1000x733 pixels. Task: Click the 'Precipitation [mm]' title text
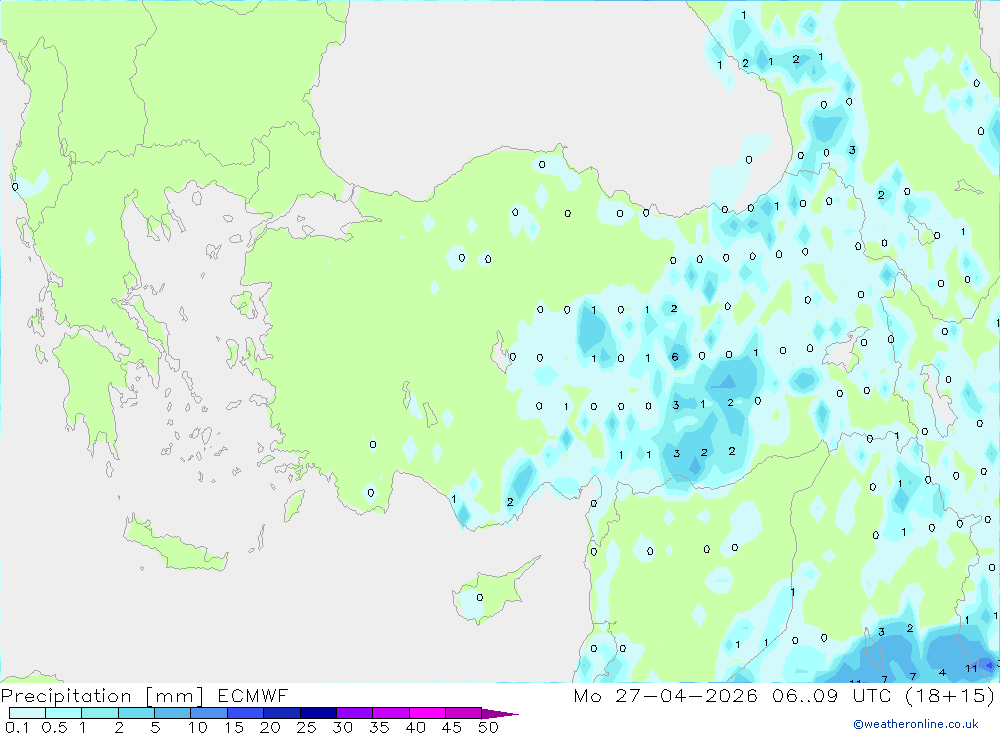pyautogui.click(x=103, y=696)
